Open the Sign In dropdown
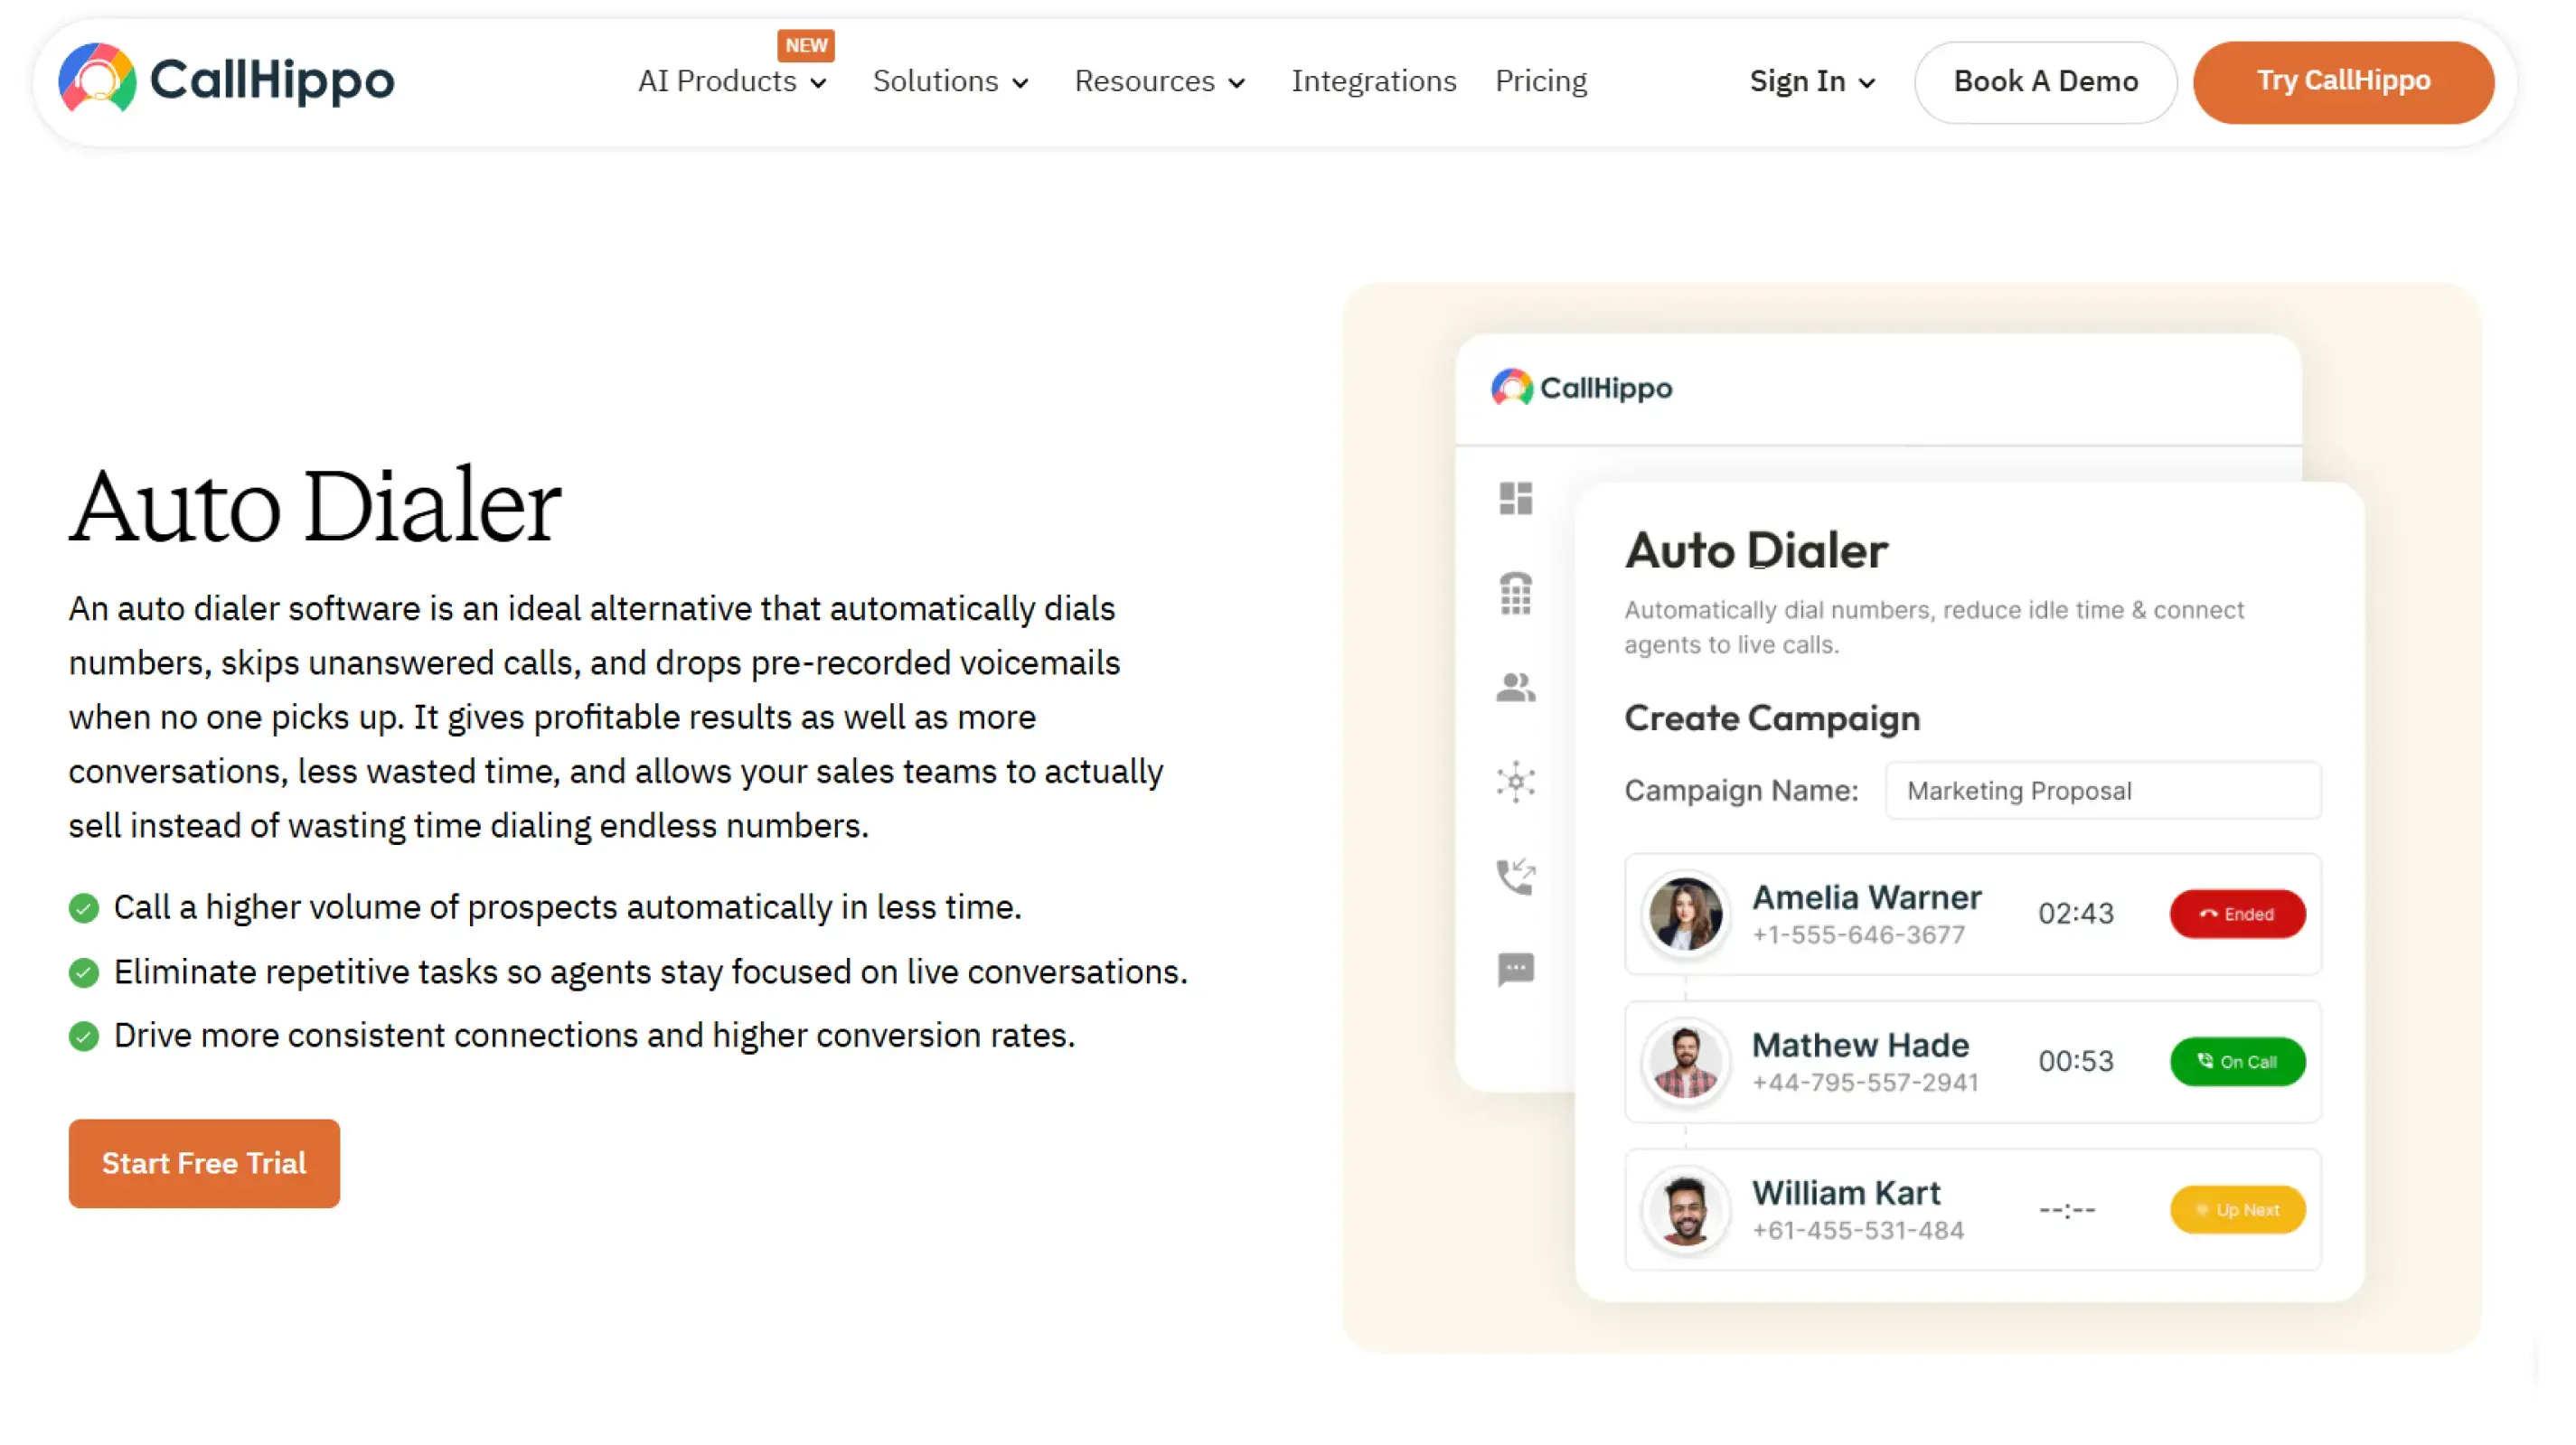 [1811, 81]
